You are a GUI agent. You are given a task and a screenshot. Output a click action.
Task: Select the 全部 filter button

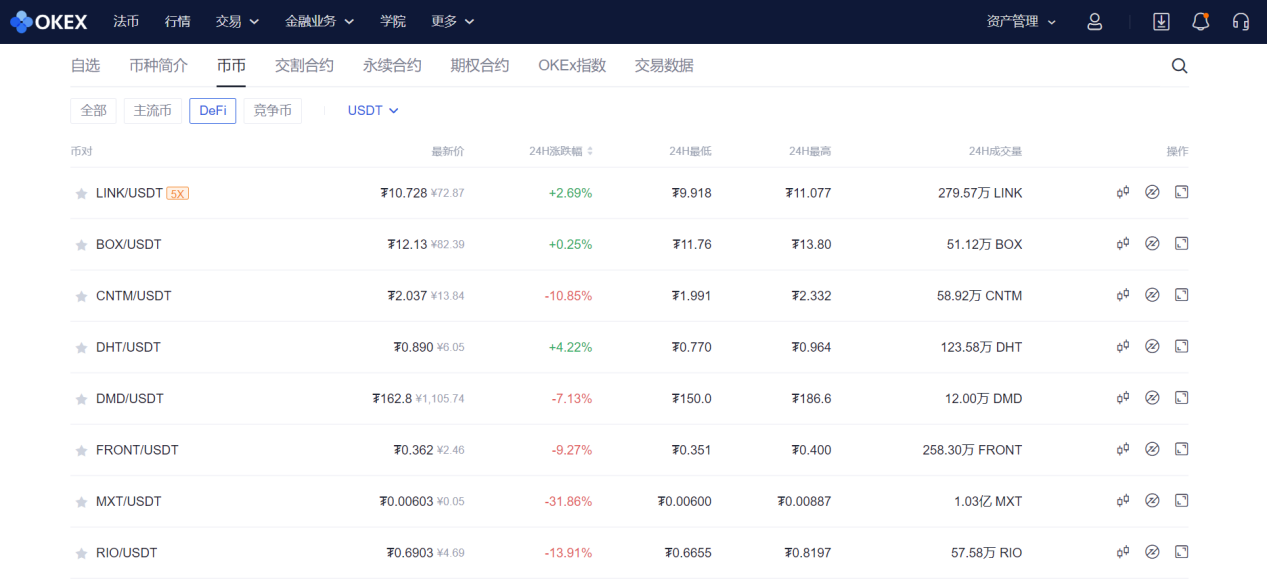click(x=94, y=111)
